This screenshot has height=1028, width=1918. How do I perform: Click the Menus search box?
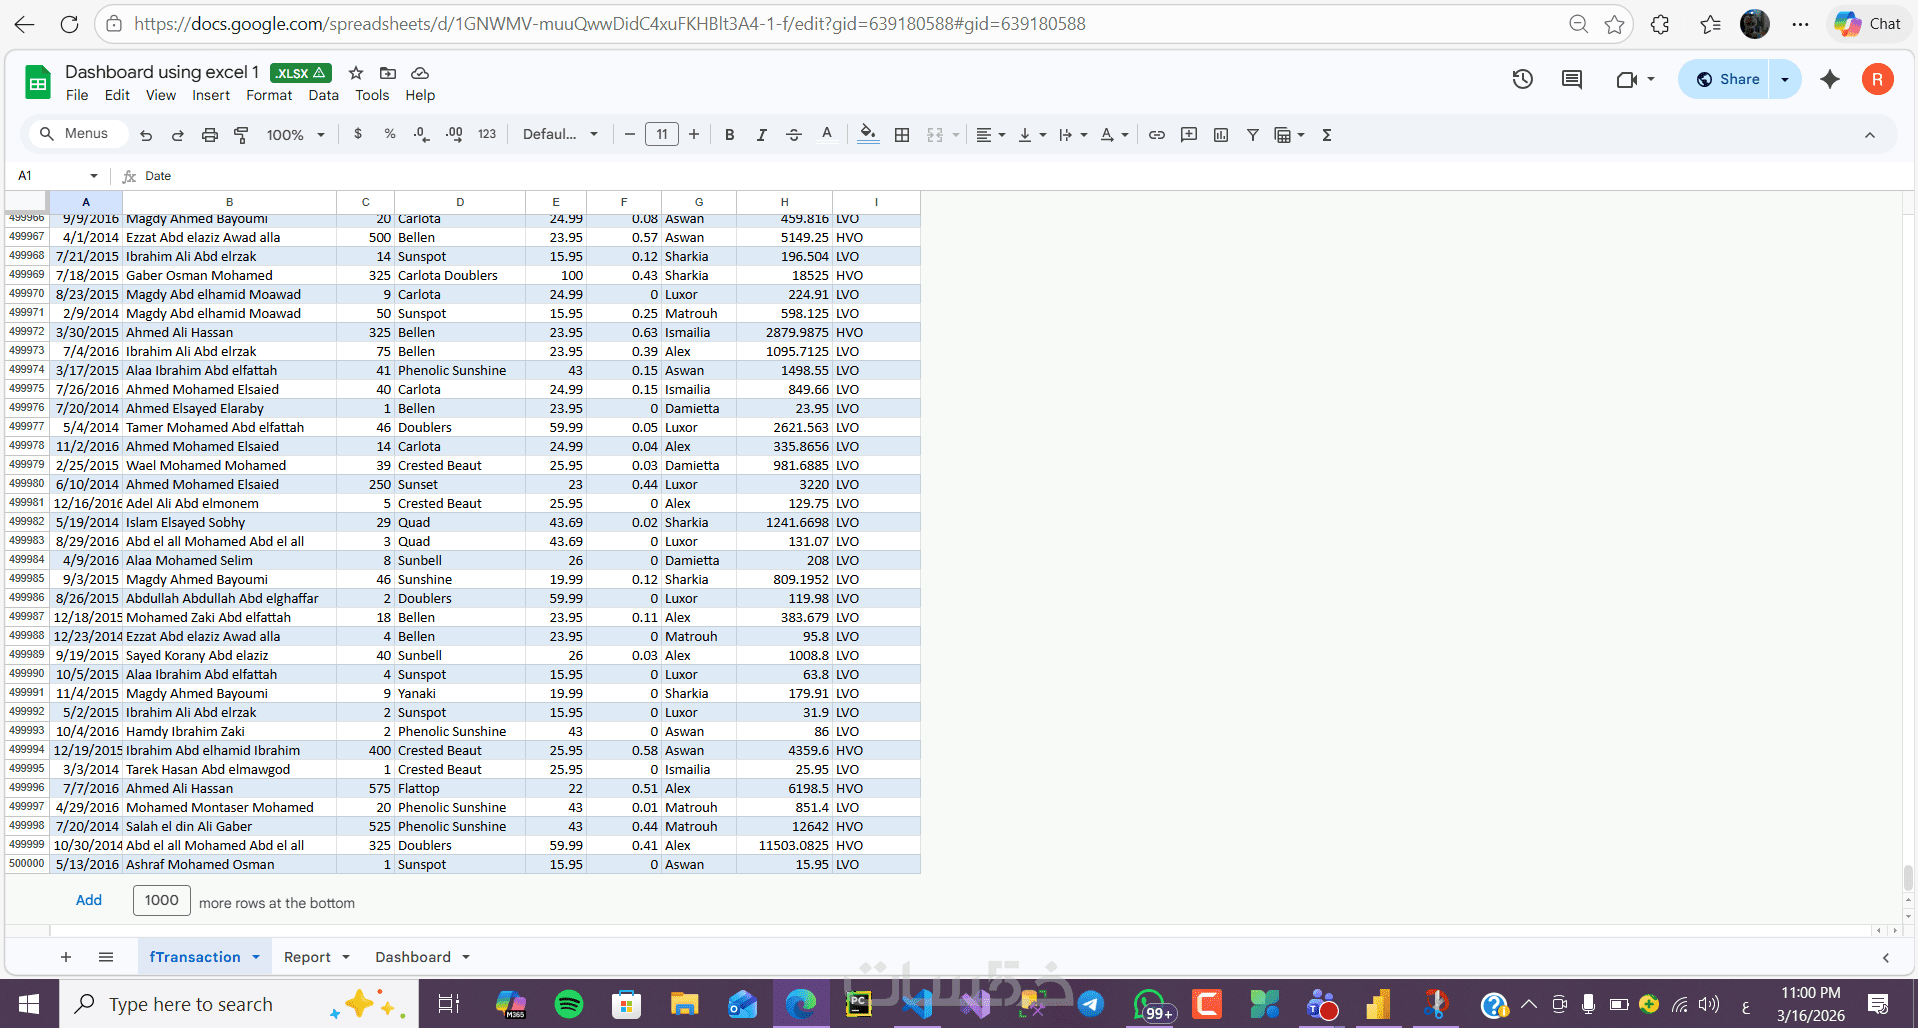[79, 134]
